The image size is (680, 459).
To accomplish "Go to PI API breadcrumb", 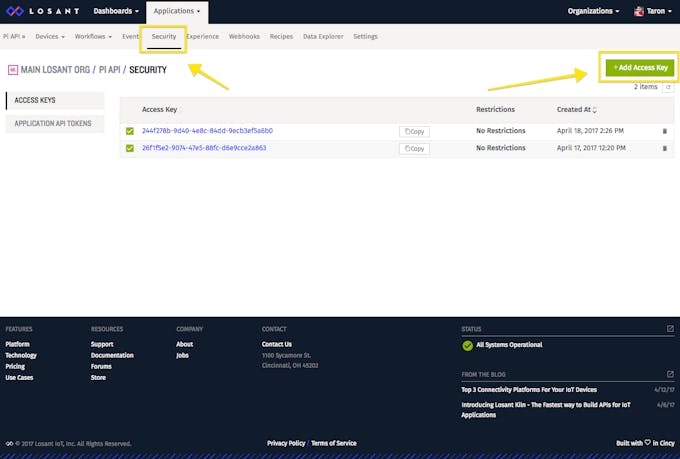I will [109, 70].
